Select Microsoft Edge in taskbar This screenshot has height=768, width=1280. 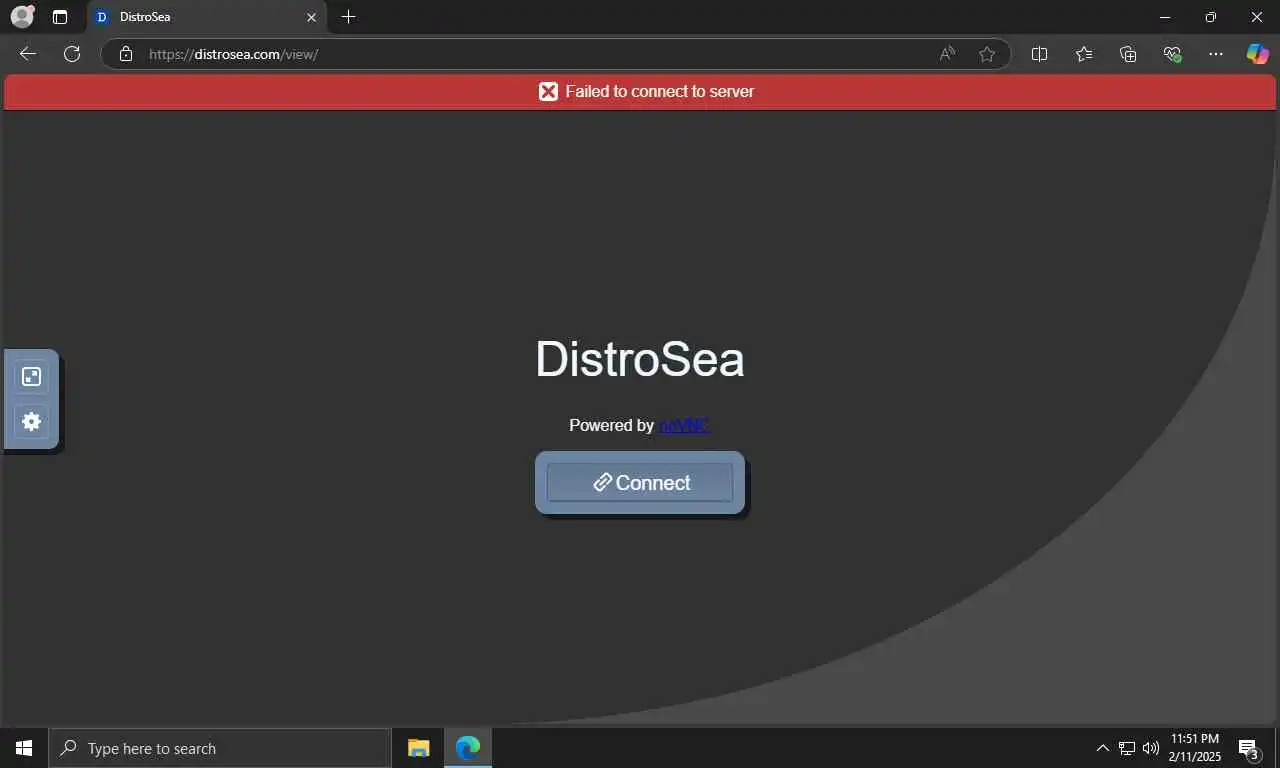(x=467, y=748)
